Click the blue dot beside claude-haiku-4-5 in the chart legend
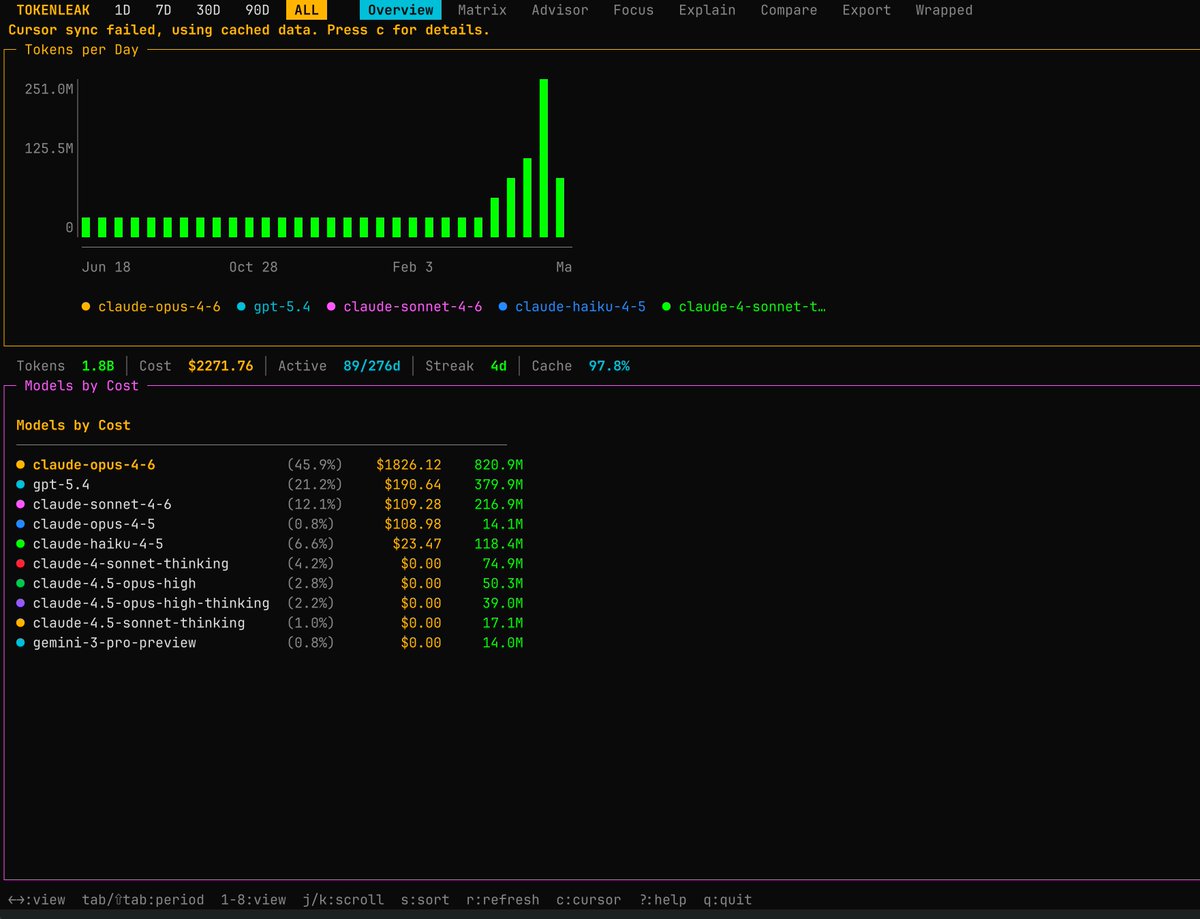The width and height of the screenshot is (1200, 919). pos(503,307)
